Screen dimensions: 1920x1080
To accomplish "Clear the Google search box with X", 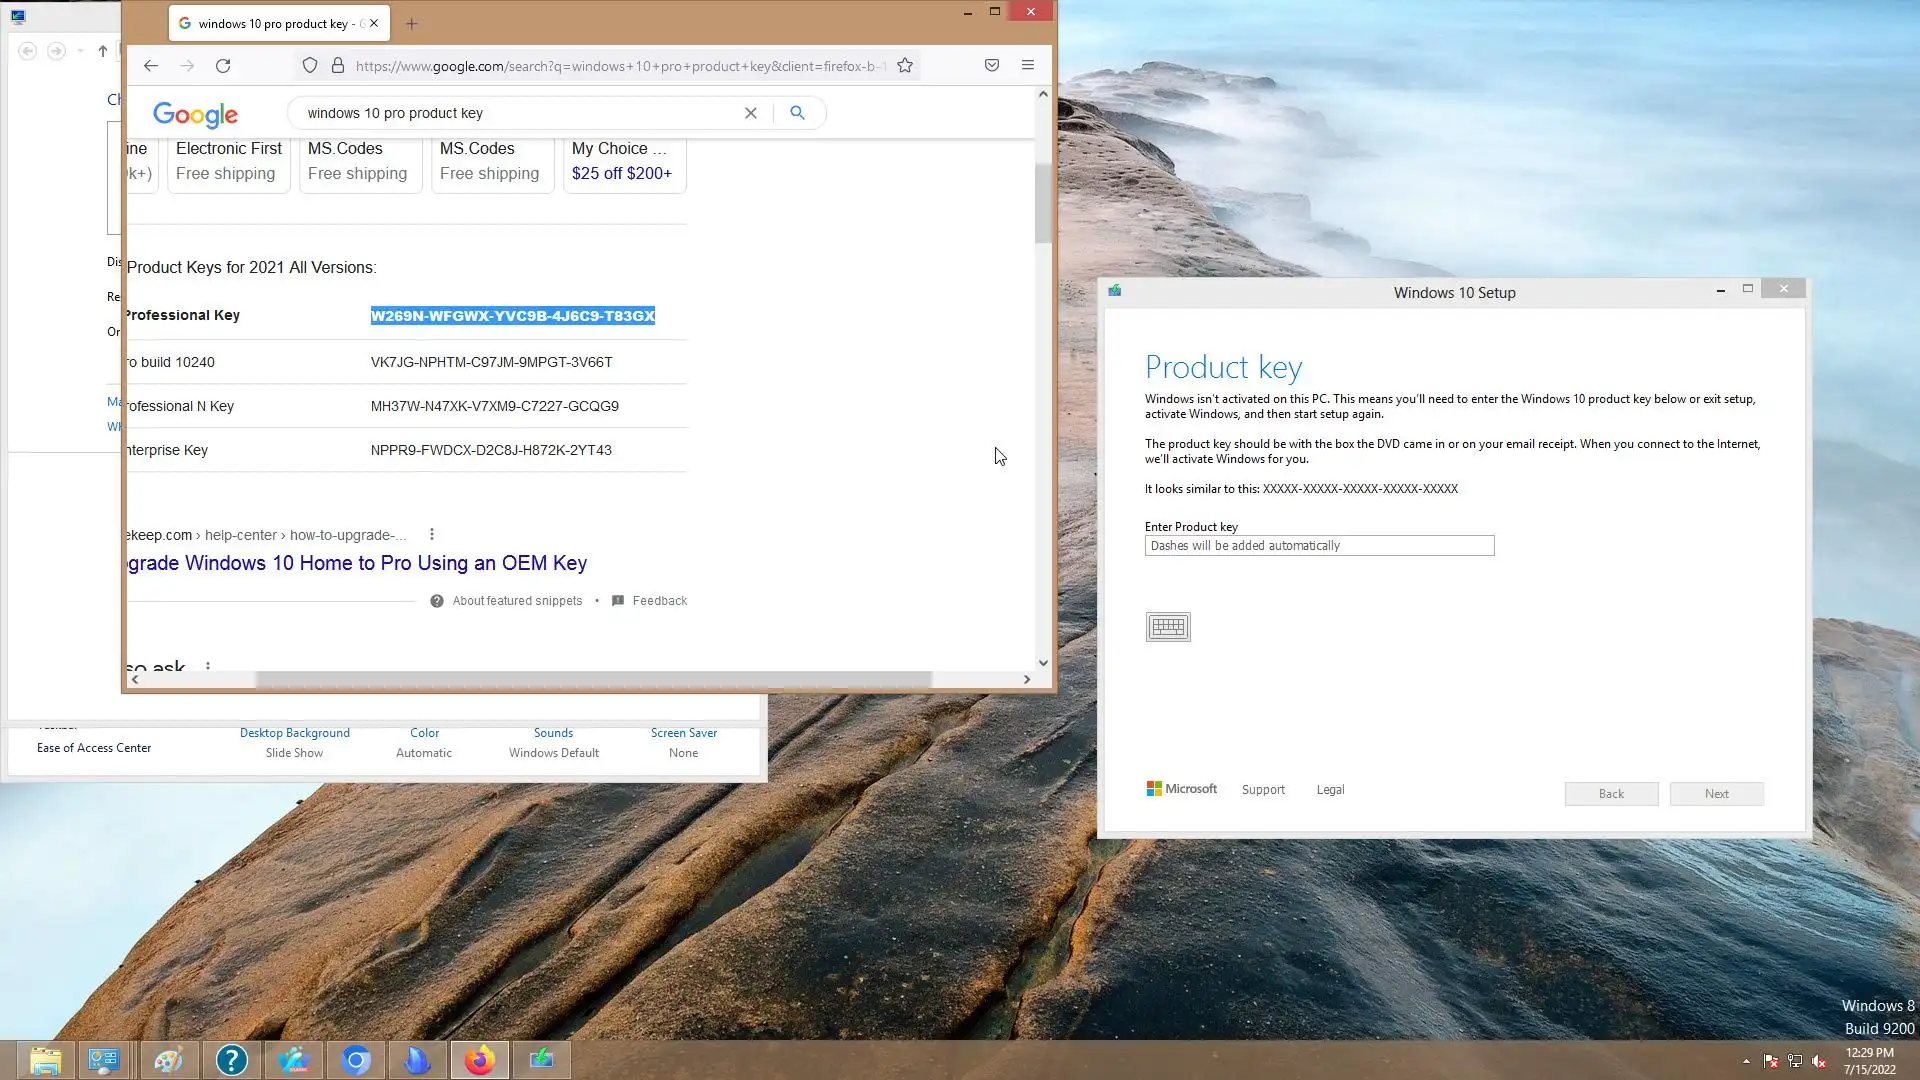I will (750, 113).
